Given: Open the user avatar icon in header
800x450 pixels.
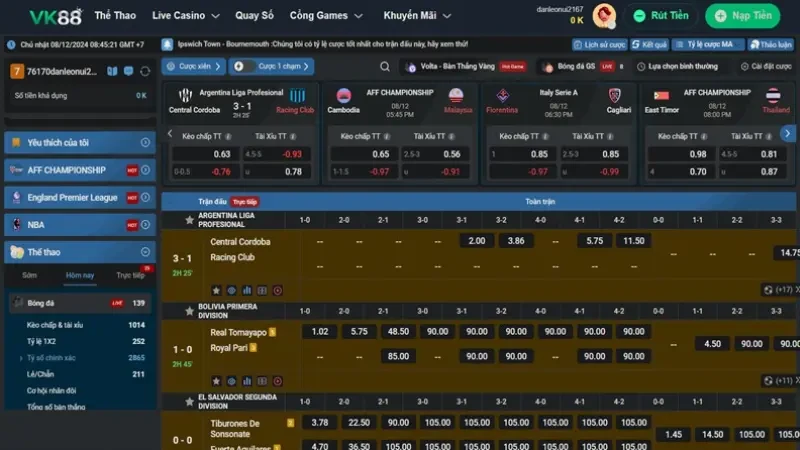Looking at the screenshot, I should (603, 15).
